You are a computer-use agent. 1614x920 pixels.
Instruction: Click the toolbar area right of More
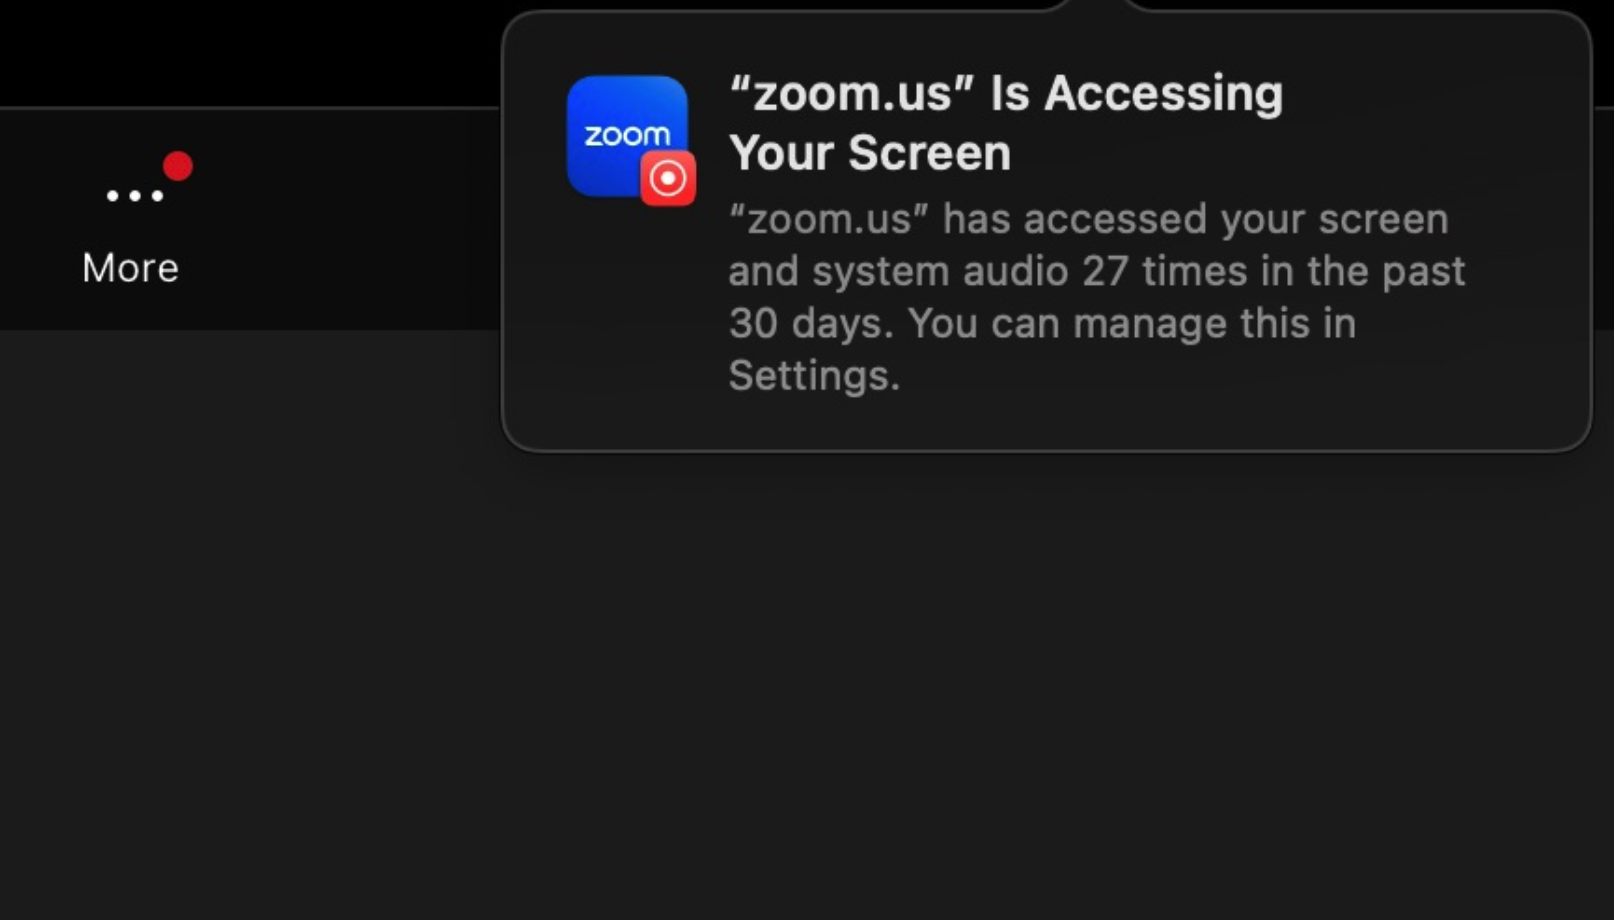coord(350,218)
